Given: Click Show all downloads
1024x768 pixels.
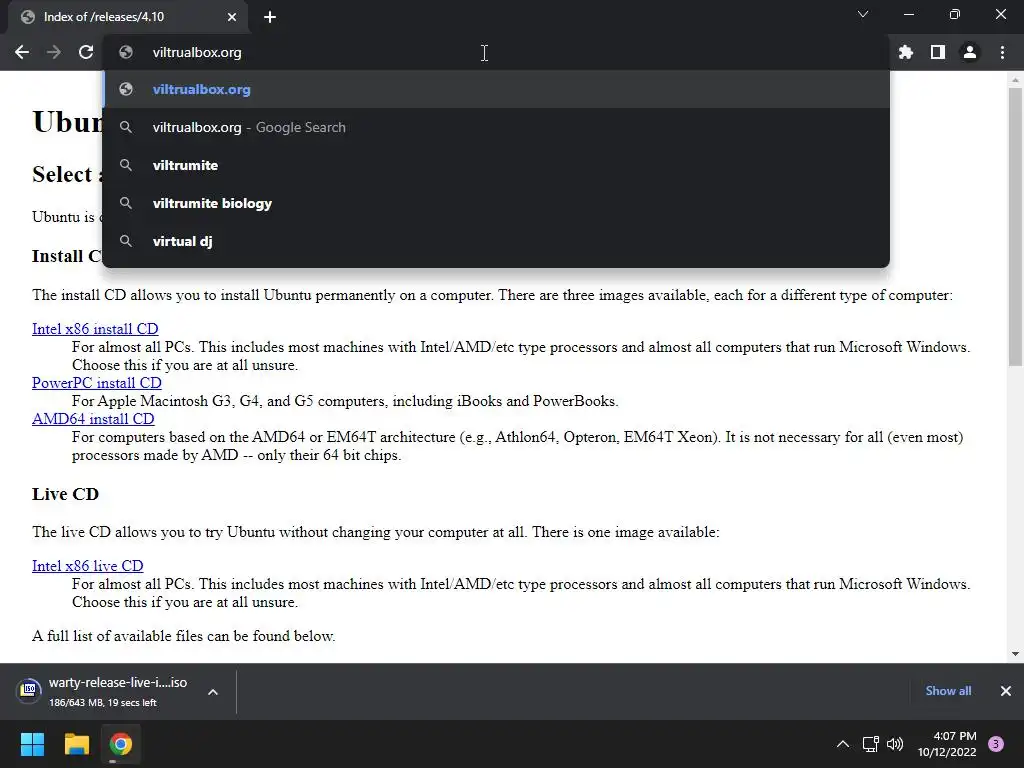Looking at the screenshot, I should pyautogui.click(x=948, y=691).
